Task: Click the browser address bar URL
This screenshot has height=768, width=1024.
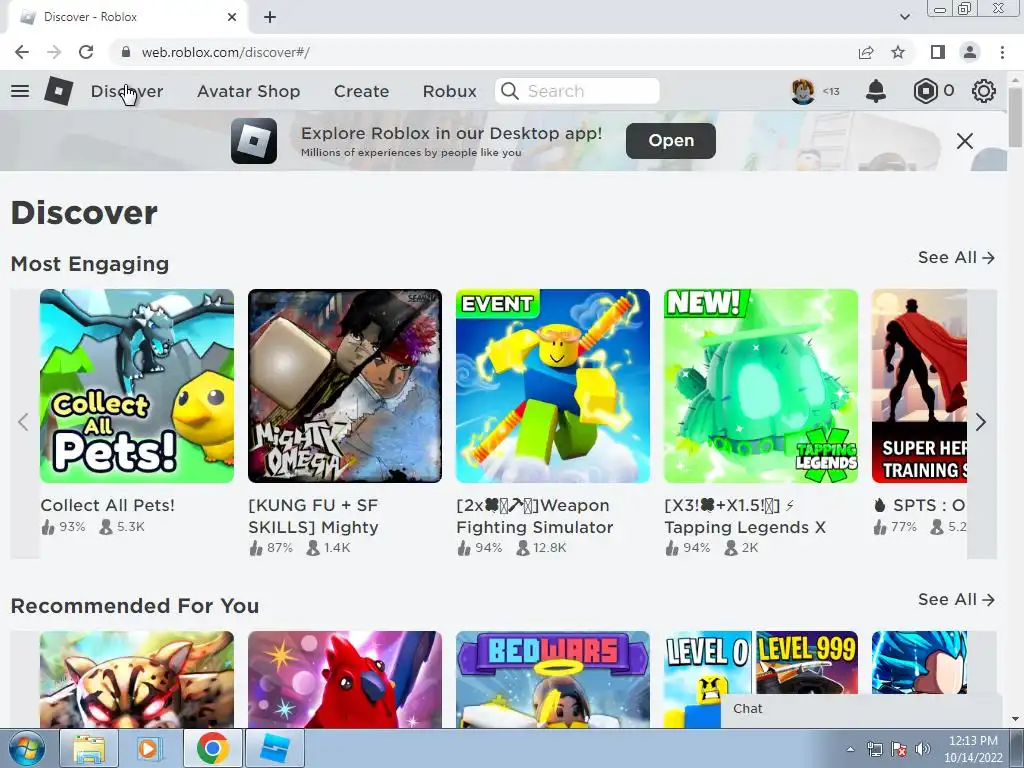Action: point(225,52)
